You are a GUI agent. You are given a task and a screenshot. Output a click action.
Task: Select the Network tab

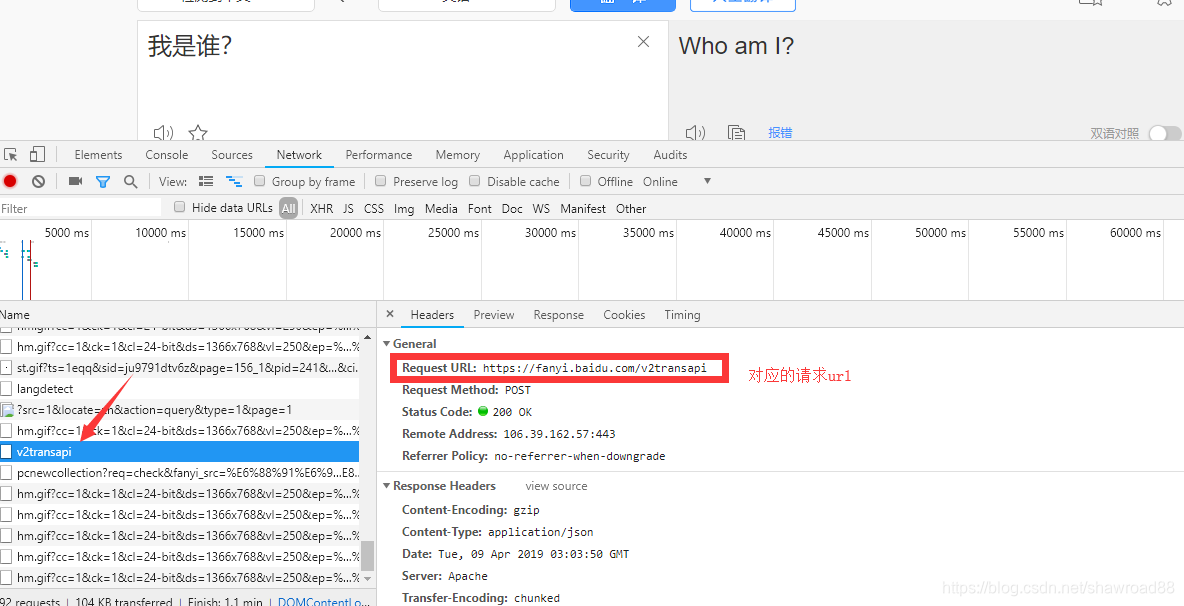pyautogui.click(x=299, y=155)
